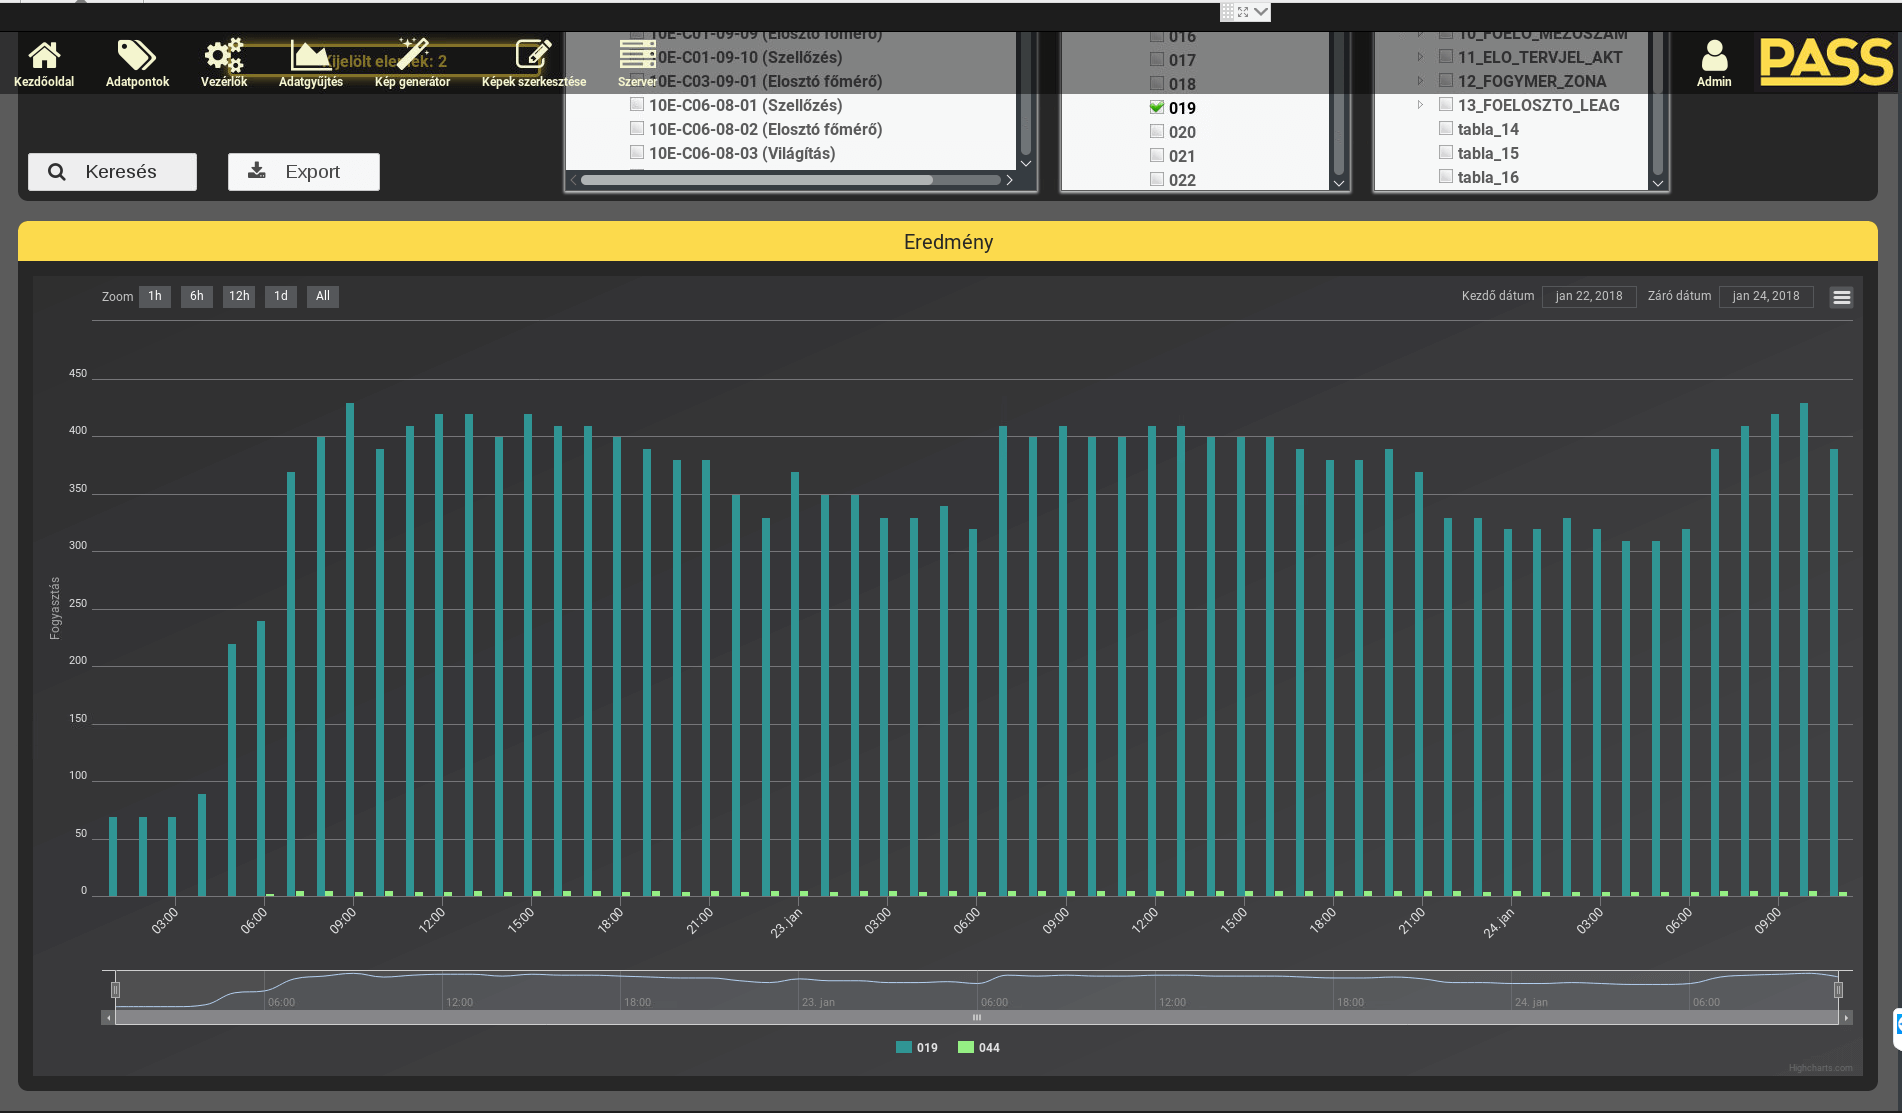This screenshot has height=1113, width=1902.
Task: Open the Kezdőoldal home icon
Action: (44, 56)
